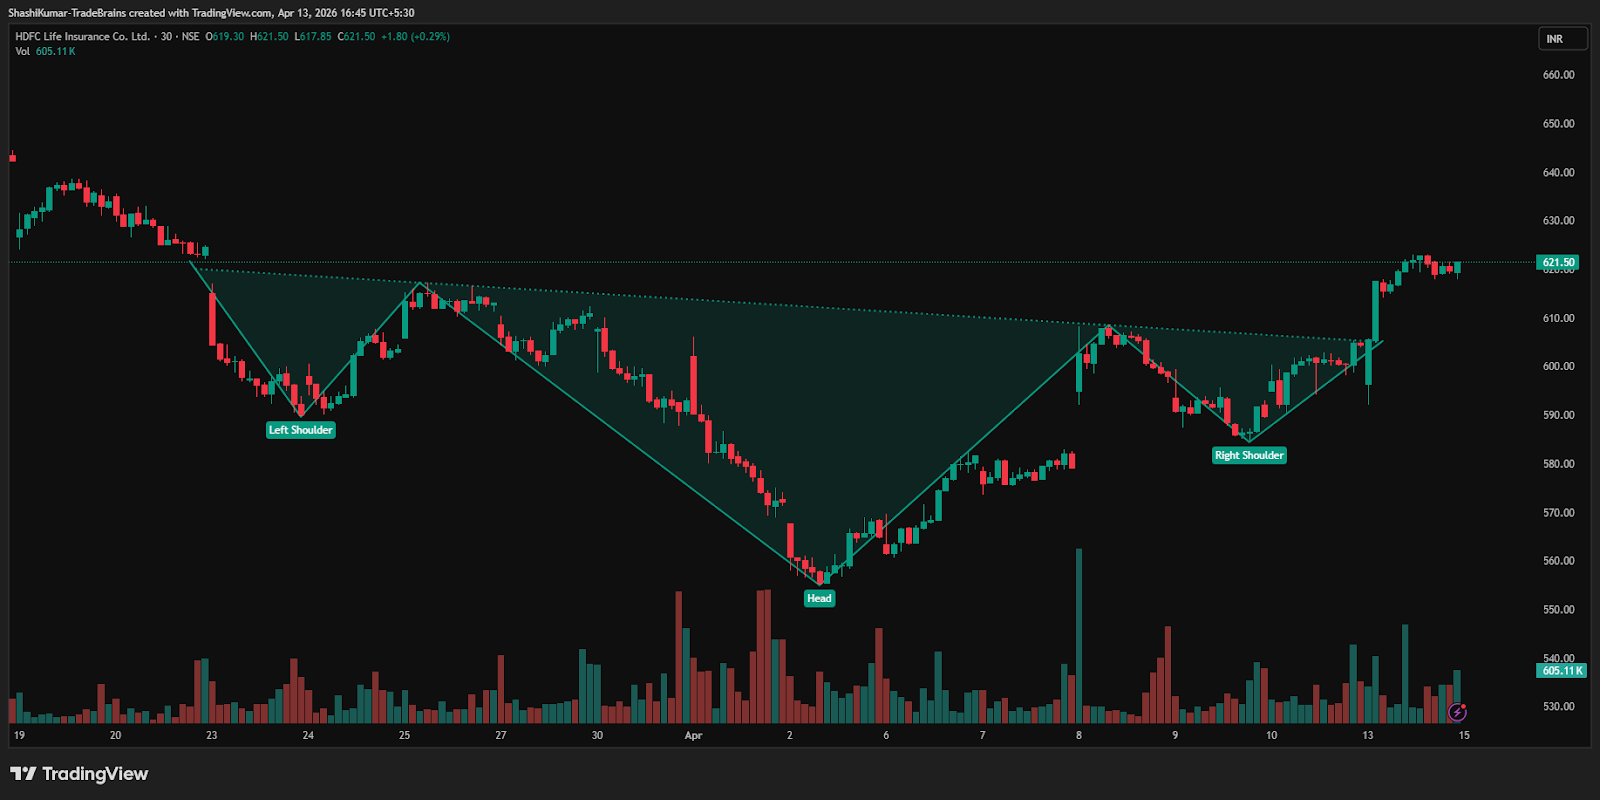Click the 660.00 price scale label
The height and width of the screenshot is (800, 1600).
tap(1558, 75)
